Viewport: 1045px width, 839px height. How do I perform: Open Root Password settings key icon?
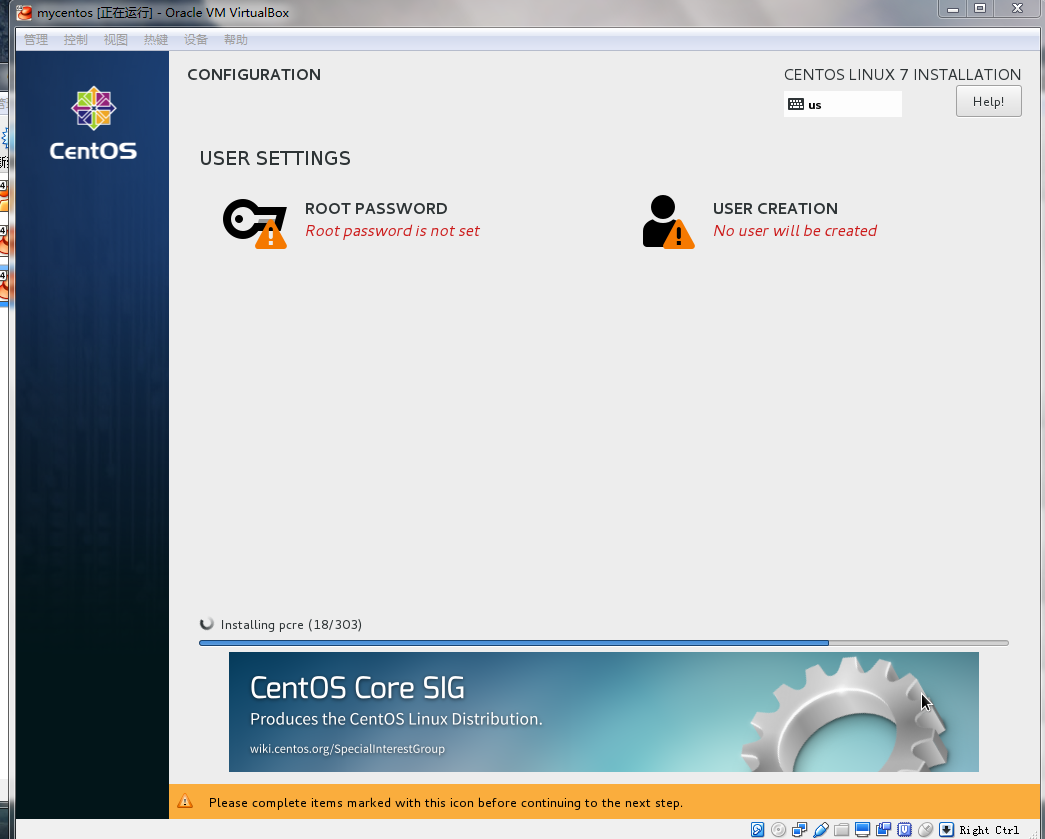[x=255, y=223]
